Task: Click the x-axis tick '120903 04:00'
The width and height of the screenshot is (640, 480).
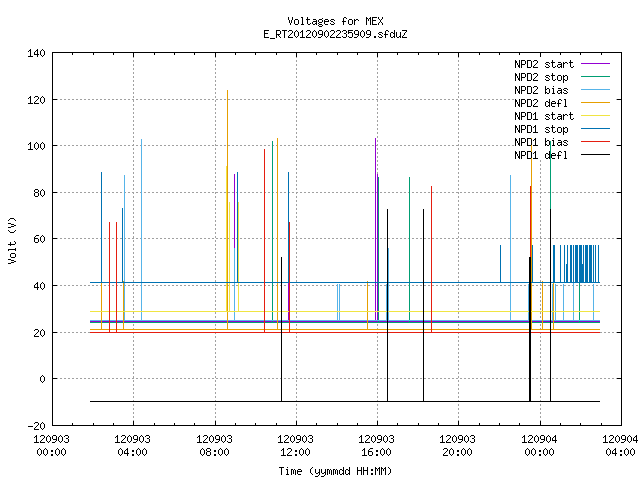Action: click(133, 446)
